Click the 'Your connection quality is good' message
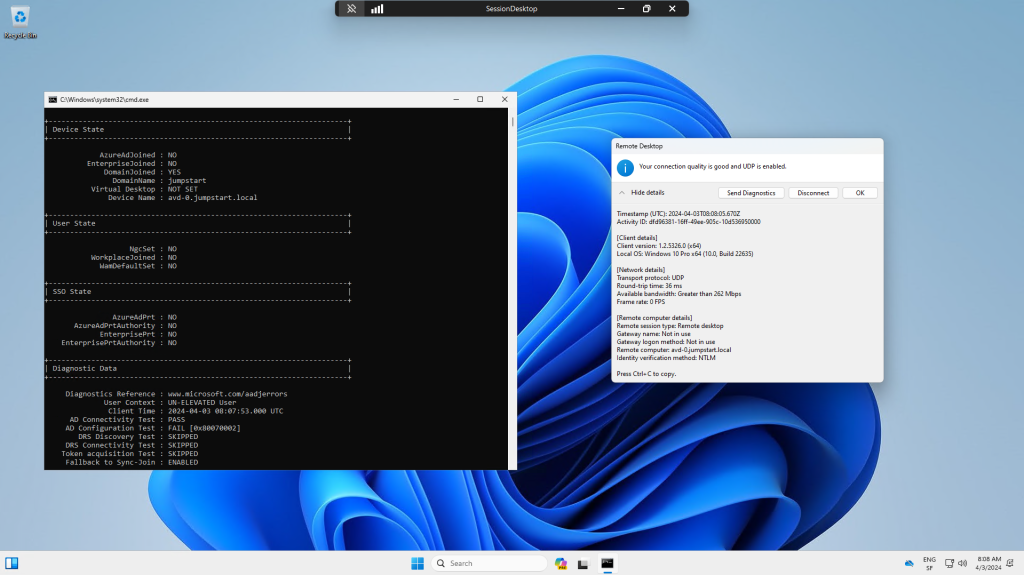The image size is (1024, 575). (712, 167)
